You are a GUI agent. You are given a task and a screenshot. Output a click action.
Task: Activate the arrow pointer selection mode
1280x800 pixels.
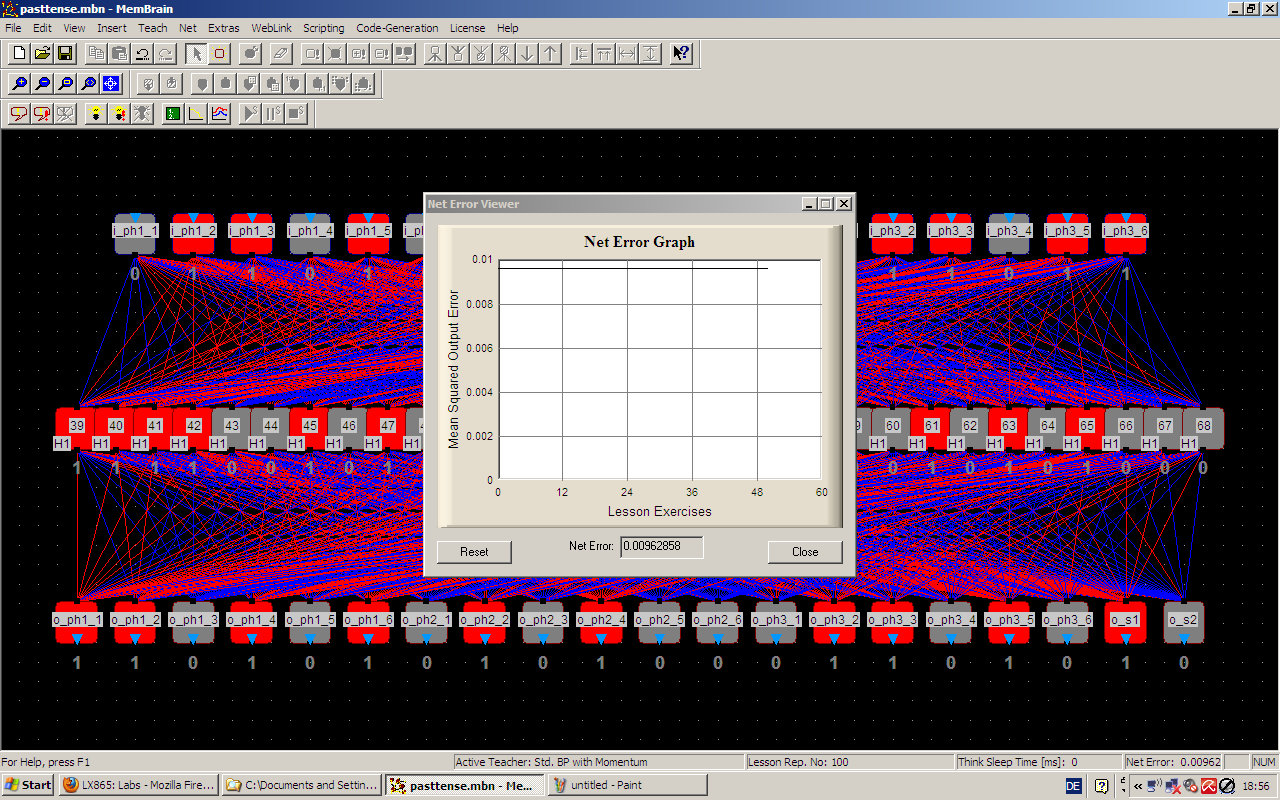pos(197,53)
